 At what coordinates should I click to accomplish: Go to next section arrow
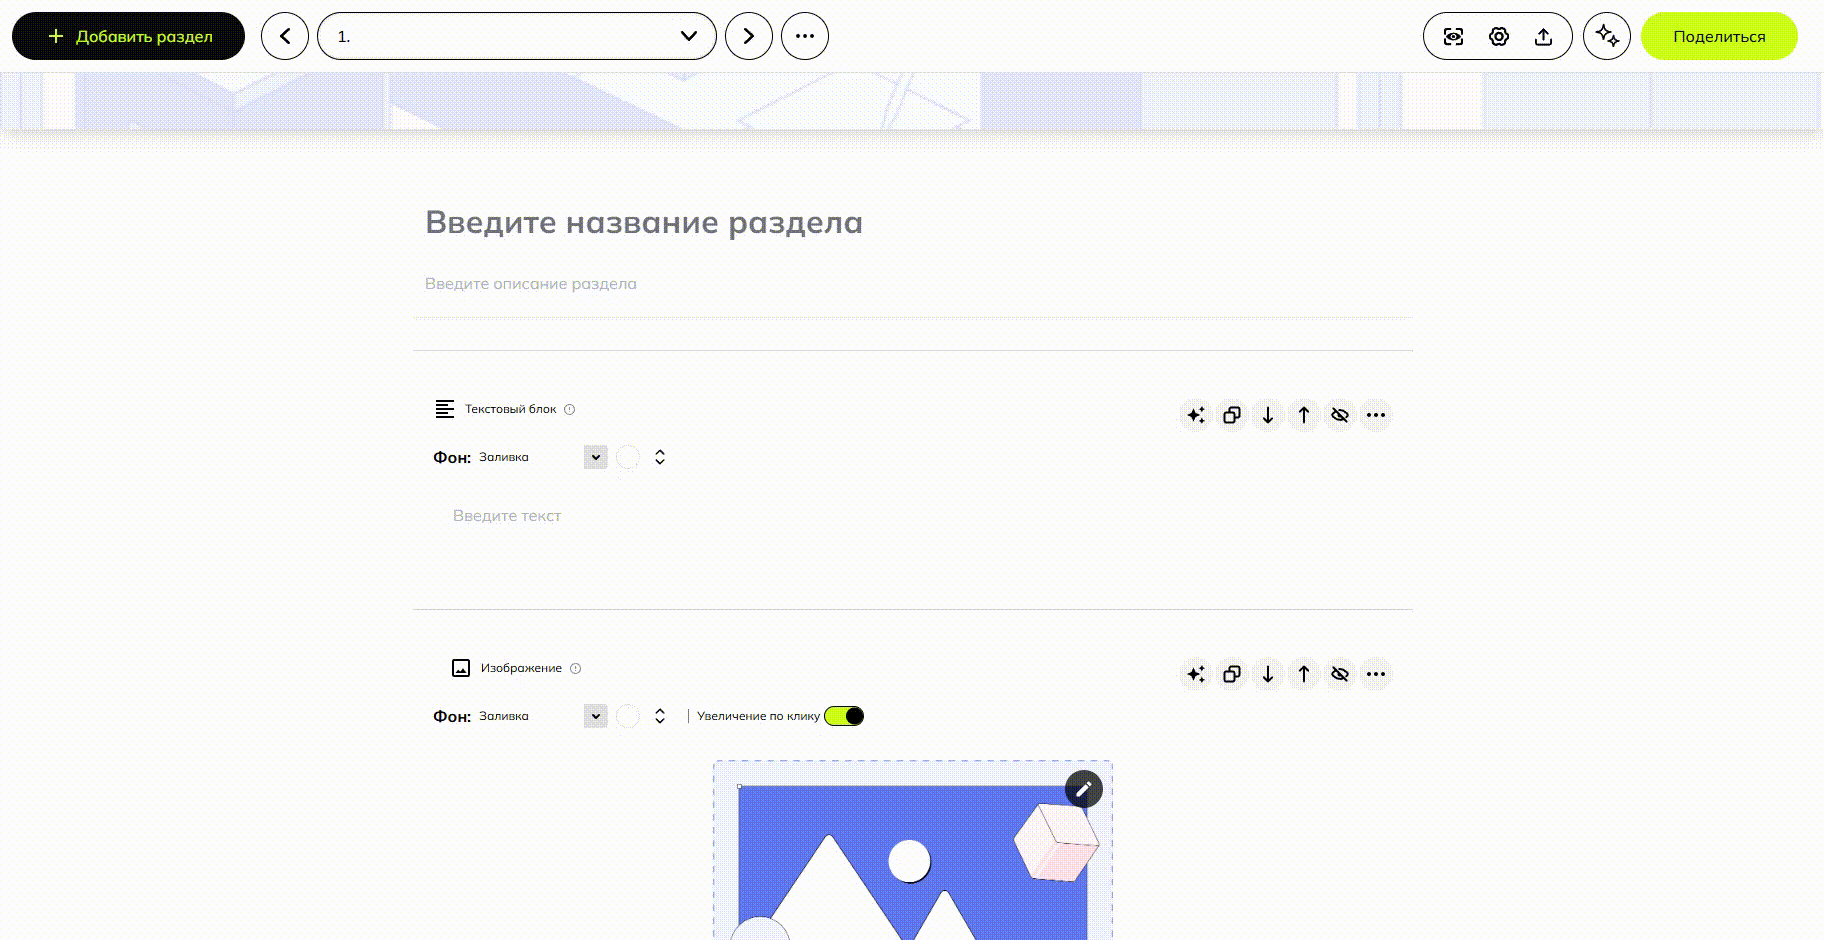coord(749,36)
